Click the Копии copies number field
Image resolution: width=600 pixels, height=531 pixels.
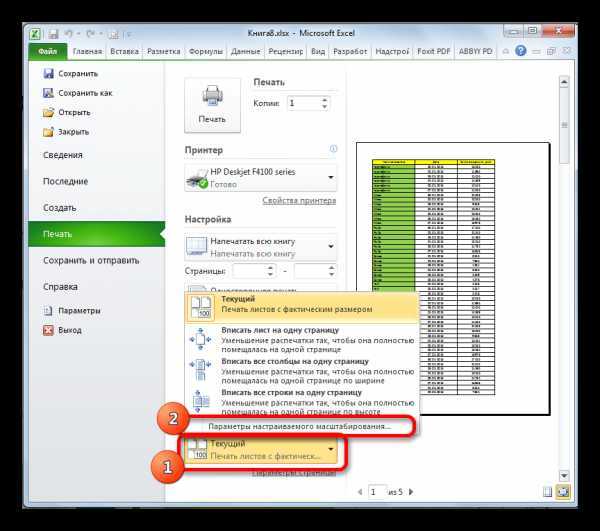coord(304,103)
